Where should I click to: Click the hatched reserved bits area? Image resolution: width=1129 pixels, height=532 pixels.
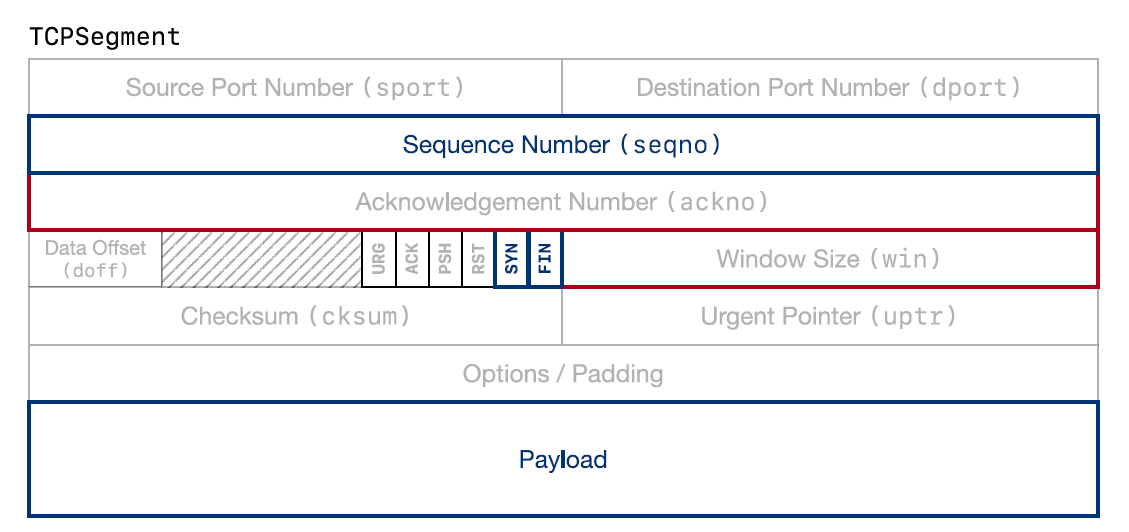pos(261,259)
